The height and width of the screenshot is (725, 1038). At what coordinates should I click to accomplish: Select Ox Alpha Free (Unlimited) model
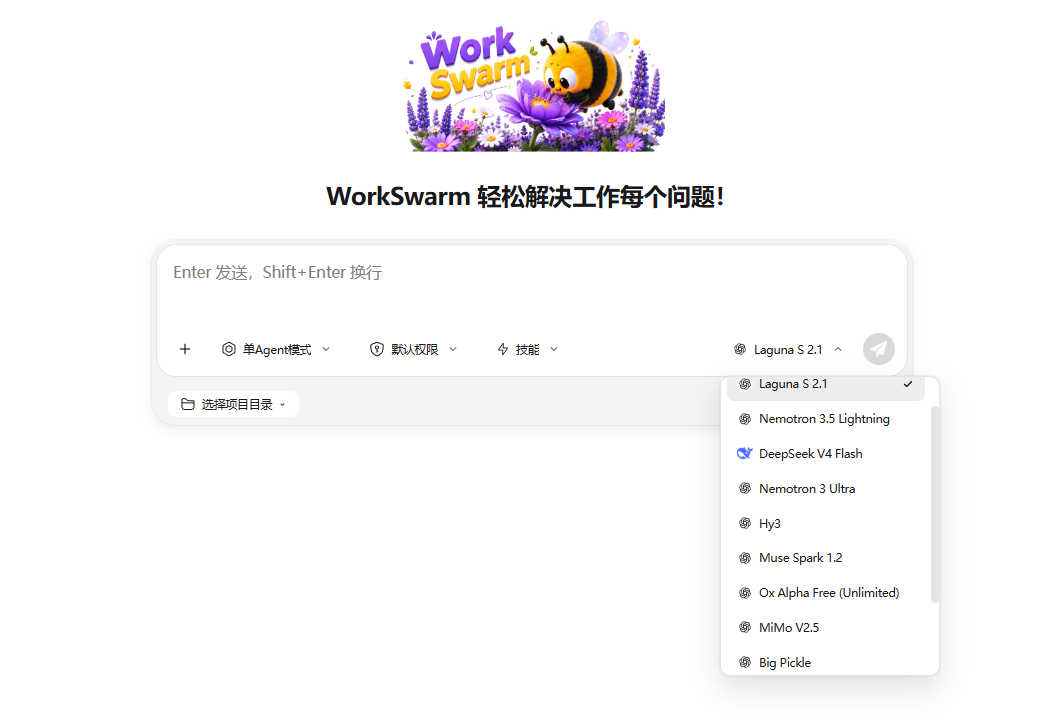pyautogui.click(x=826, y=593)
